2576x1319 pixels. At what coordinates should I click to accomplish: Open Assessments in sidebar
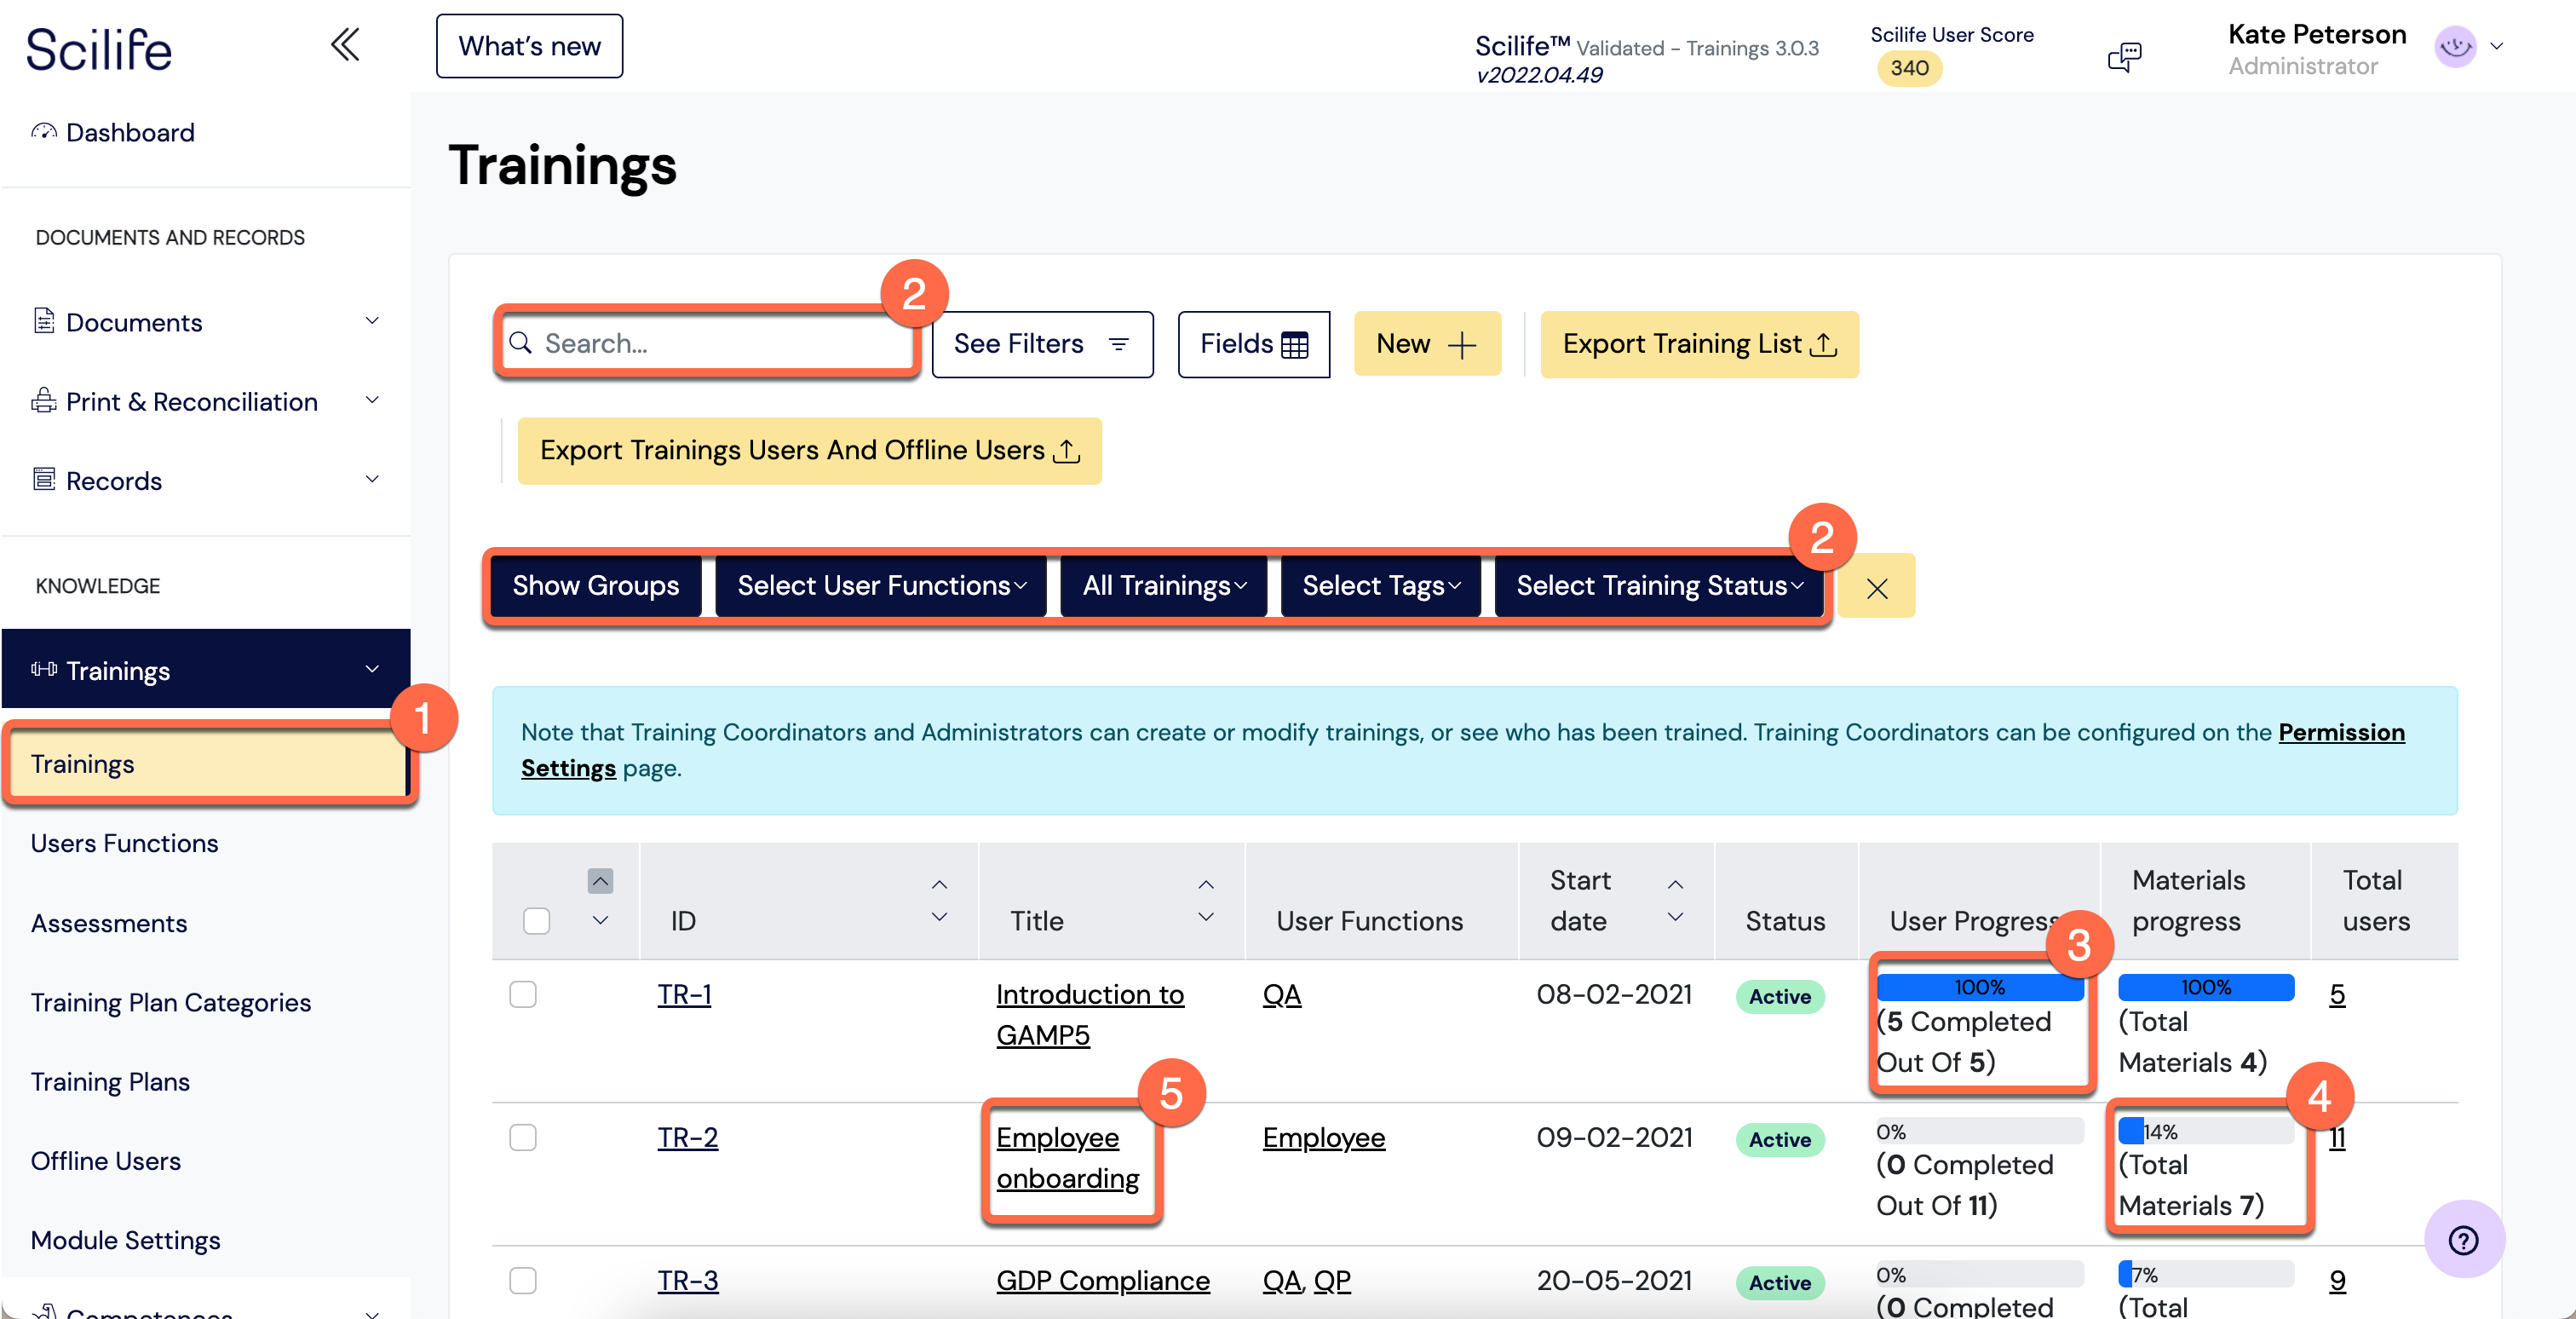click(109, 923)
